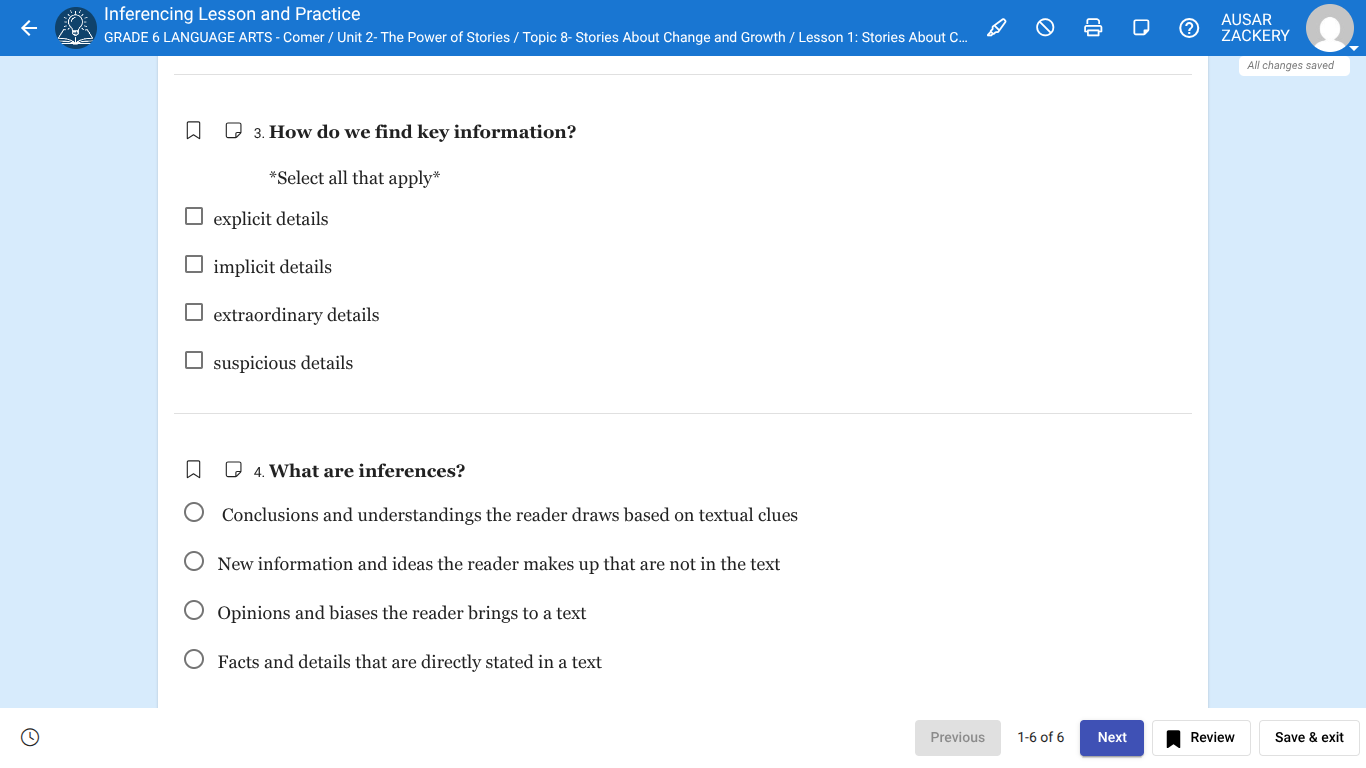Select 'Facts and details that are directly stated' option

coord(193,658)
